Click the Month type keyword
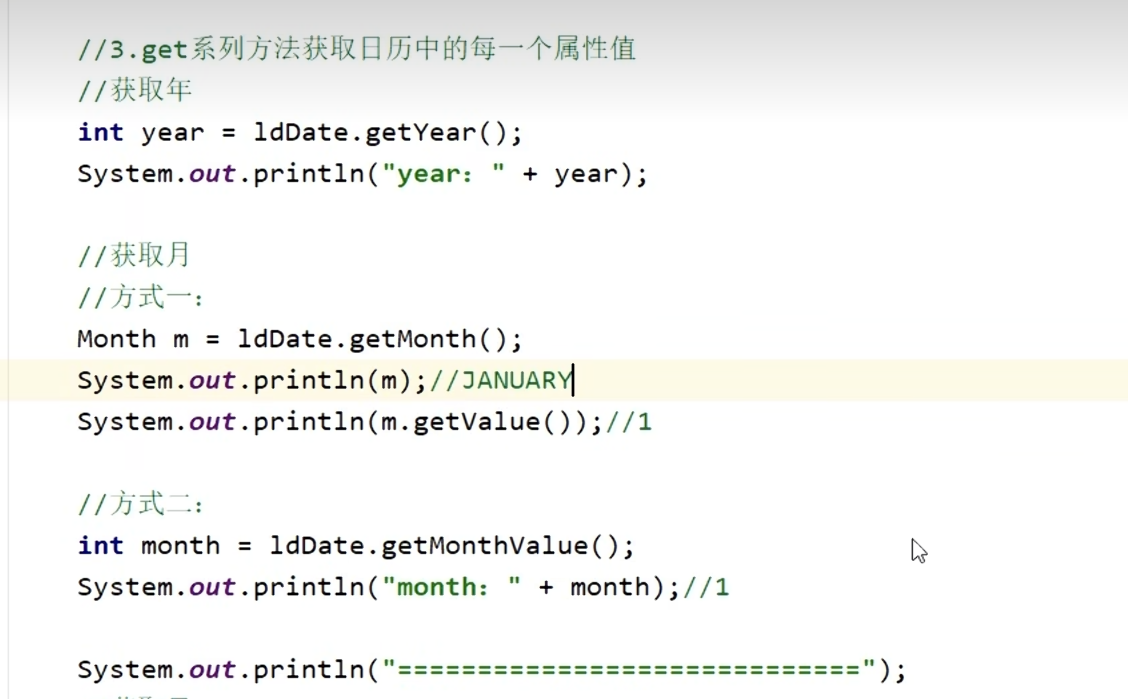 pyautogui.click(x=116, y=339)
